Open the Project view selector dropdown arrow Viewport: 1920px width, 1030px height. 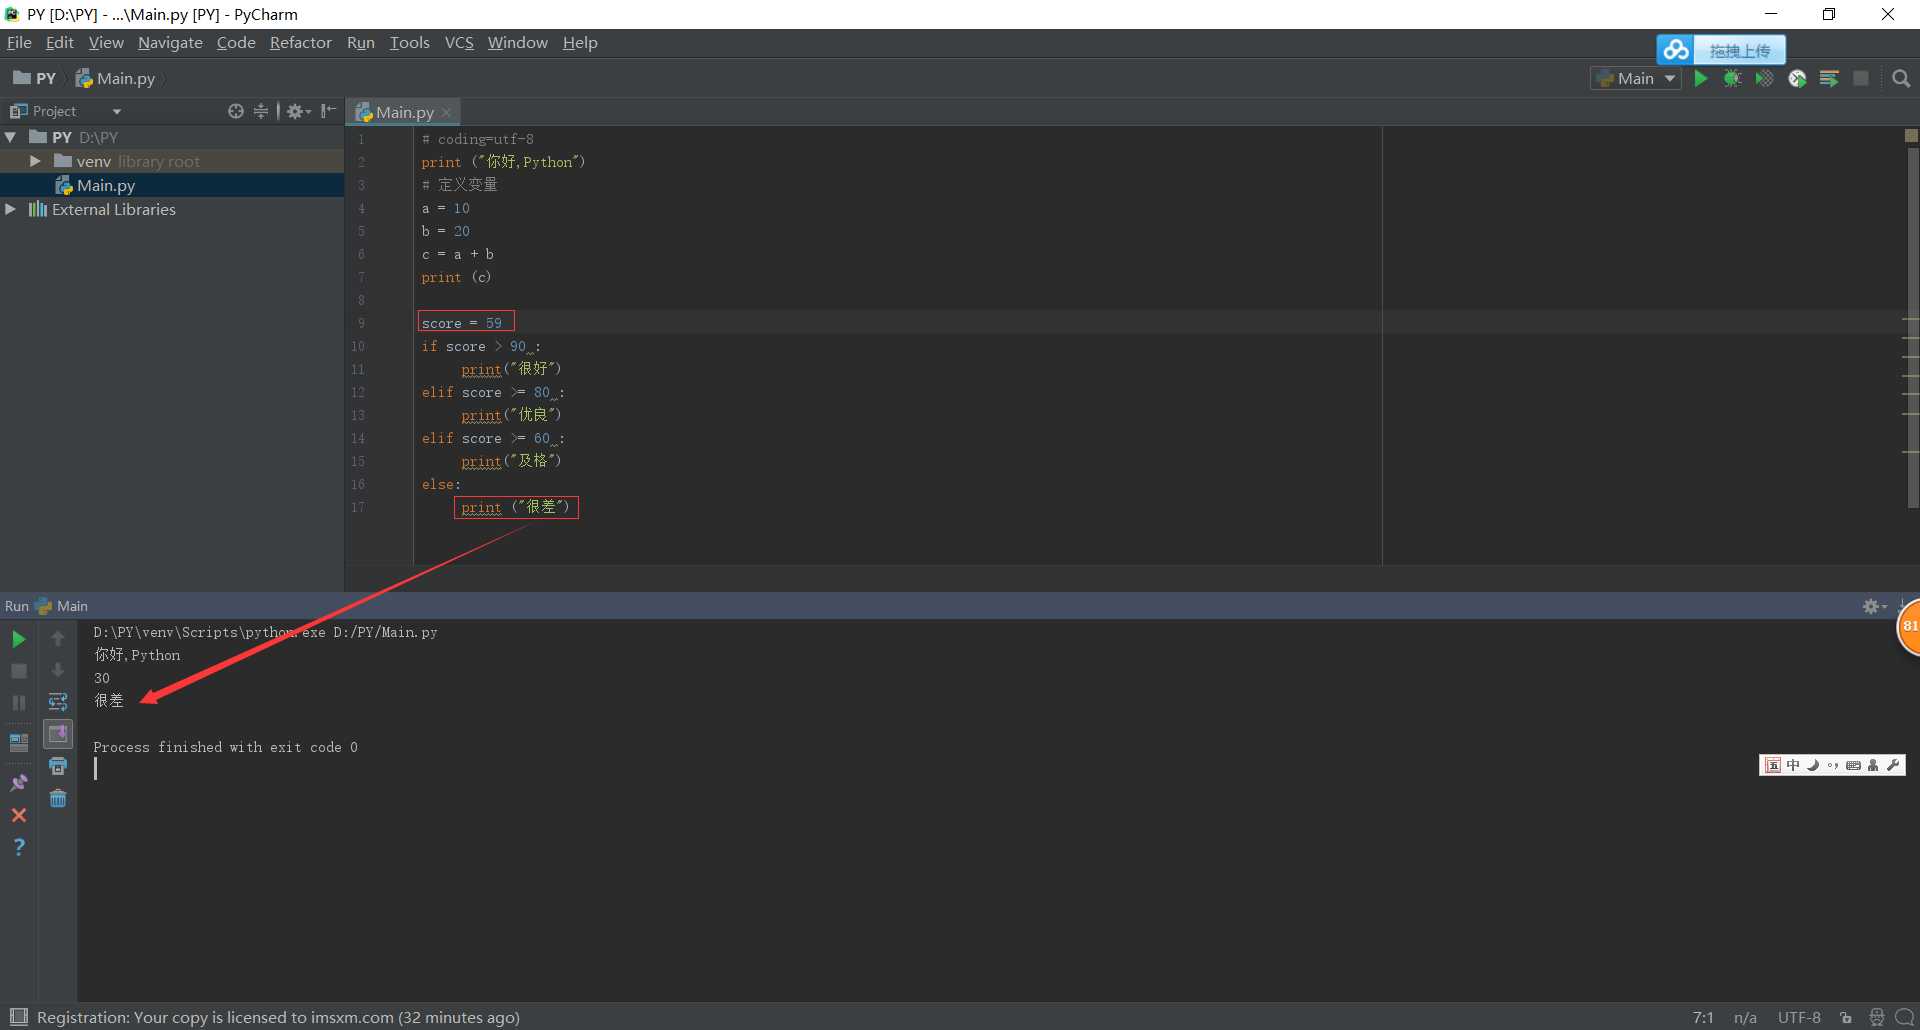click(x=117, y=111)
